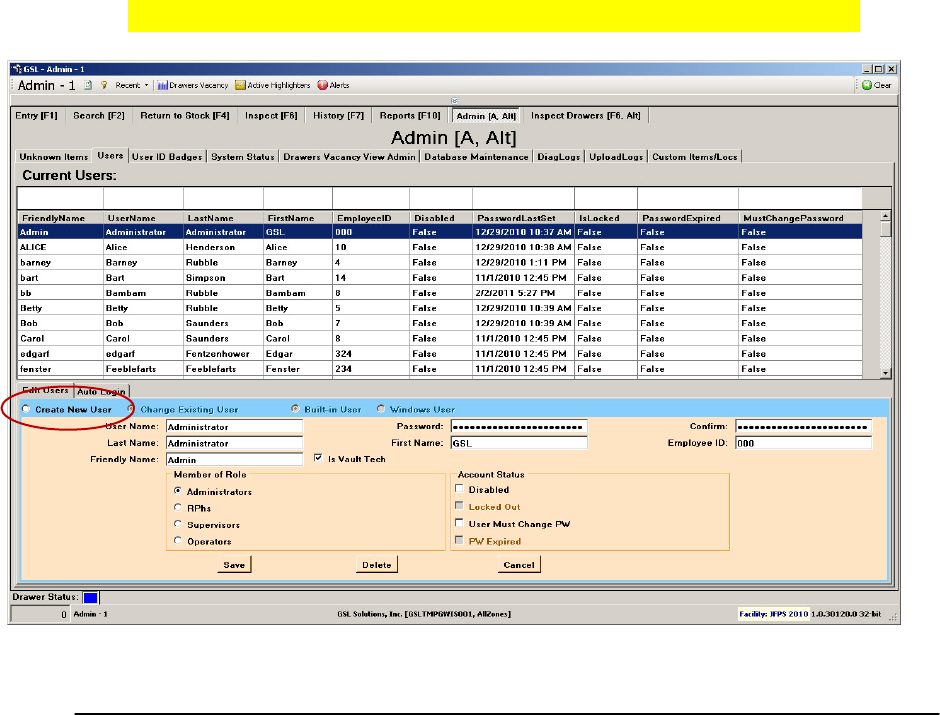Click the red Alerts icon
Image resolution: width=940 pixels, height=715 pixels.
click(322, 86)
